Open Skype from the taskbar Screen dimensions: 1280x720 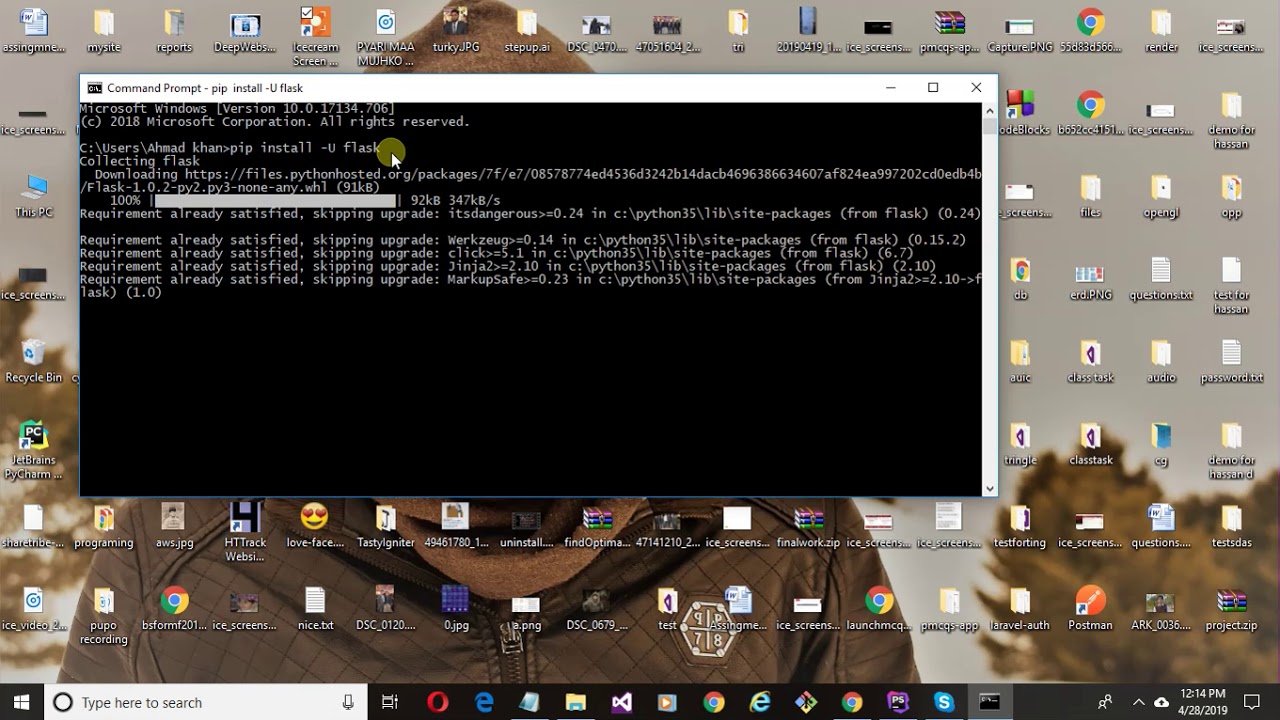(944, 702)
